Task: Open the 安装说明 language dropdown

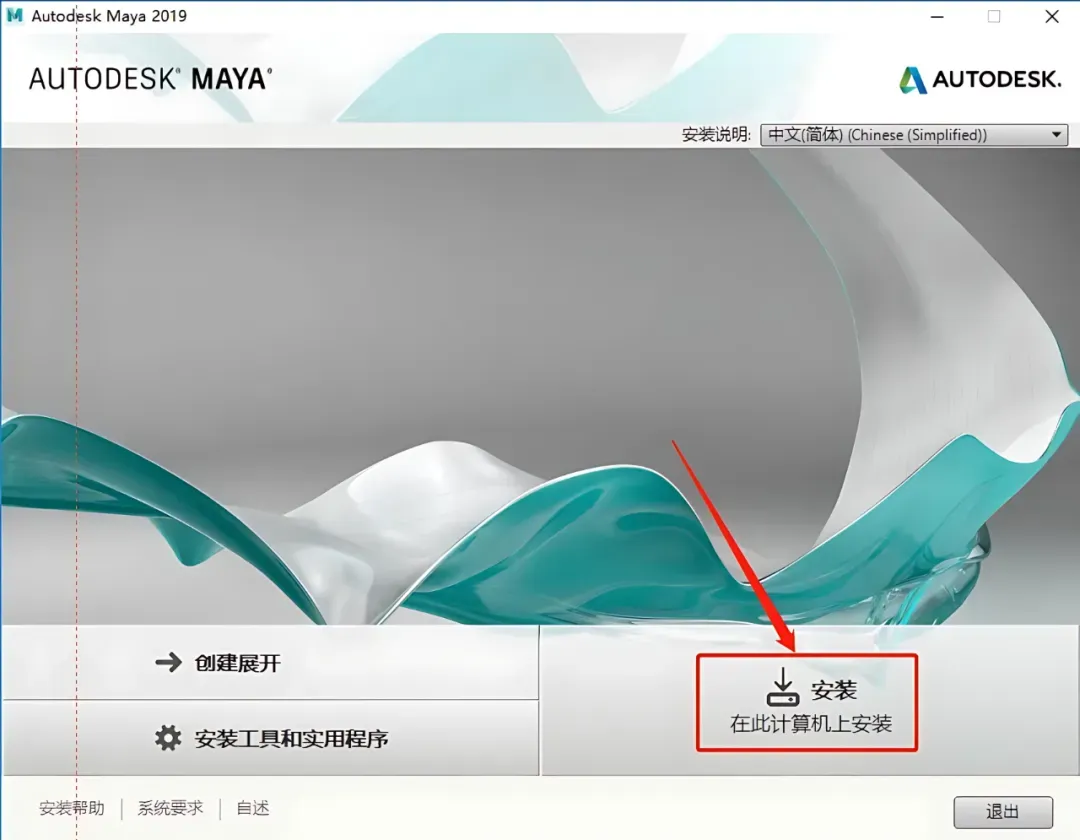Action: pos(914,135)
